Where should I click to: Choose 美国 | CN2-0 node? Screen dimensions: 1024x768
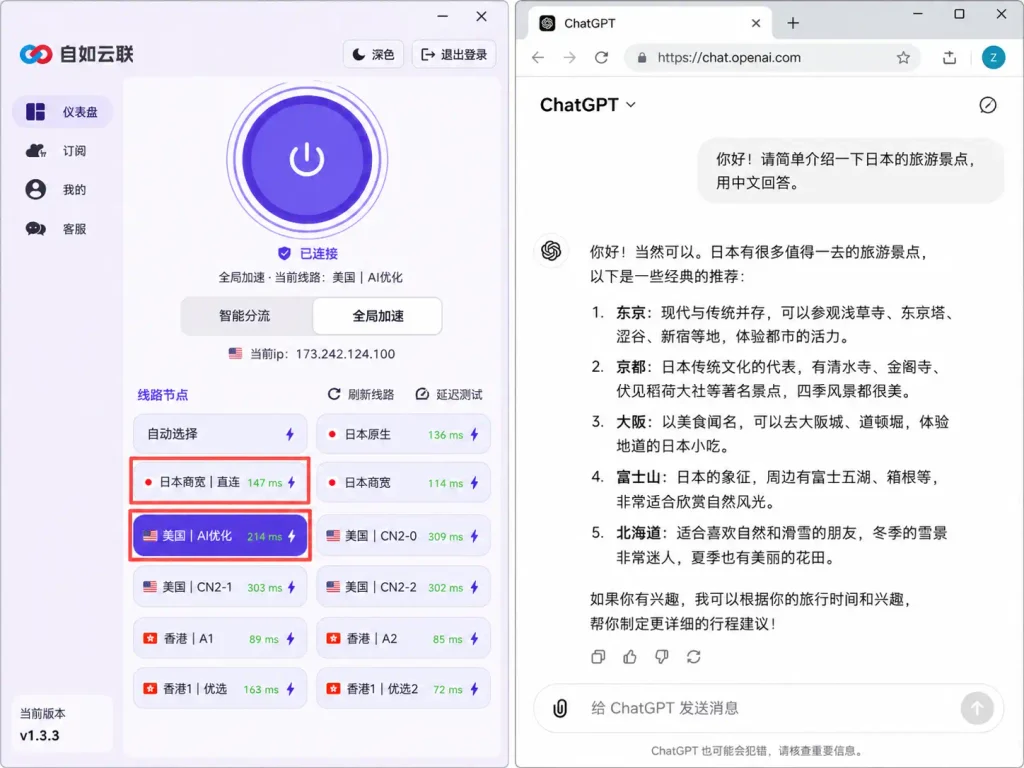pos(404,536)
